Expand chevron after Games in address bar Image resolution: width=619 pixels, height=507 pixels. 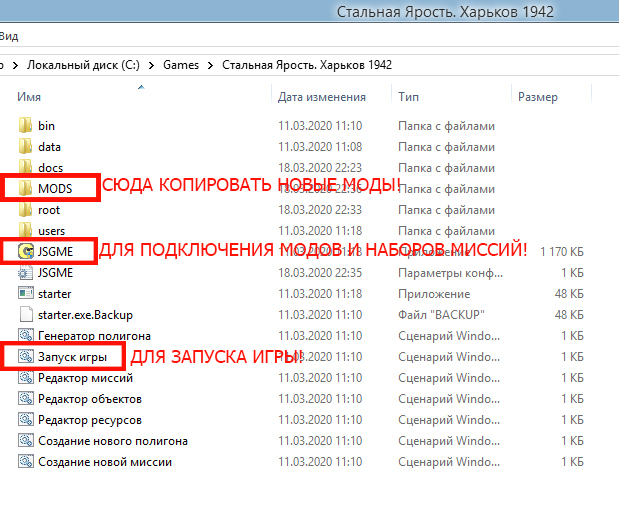(210, 66)
